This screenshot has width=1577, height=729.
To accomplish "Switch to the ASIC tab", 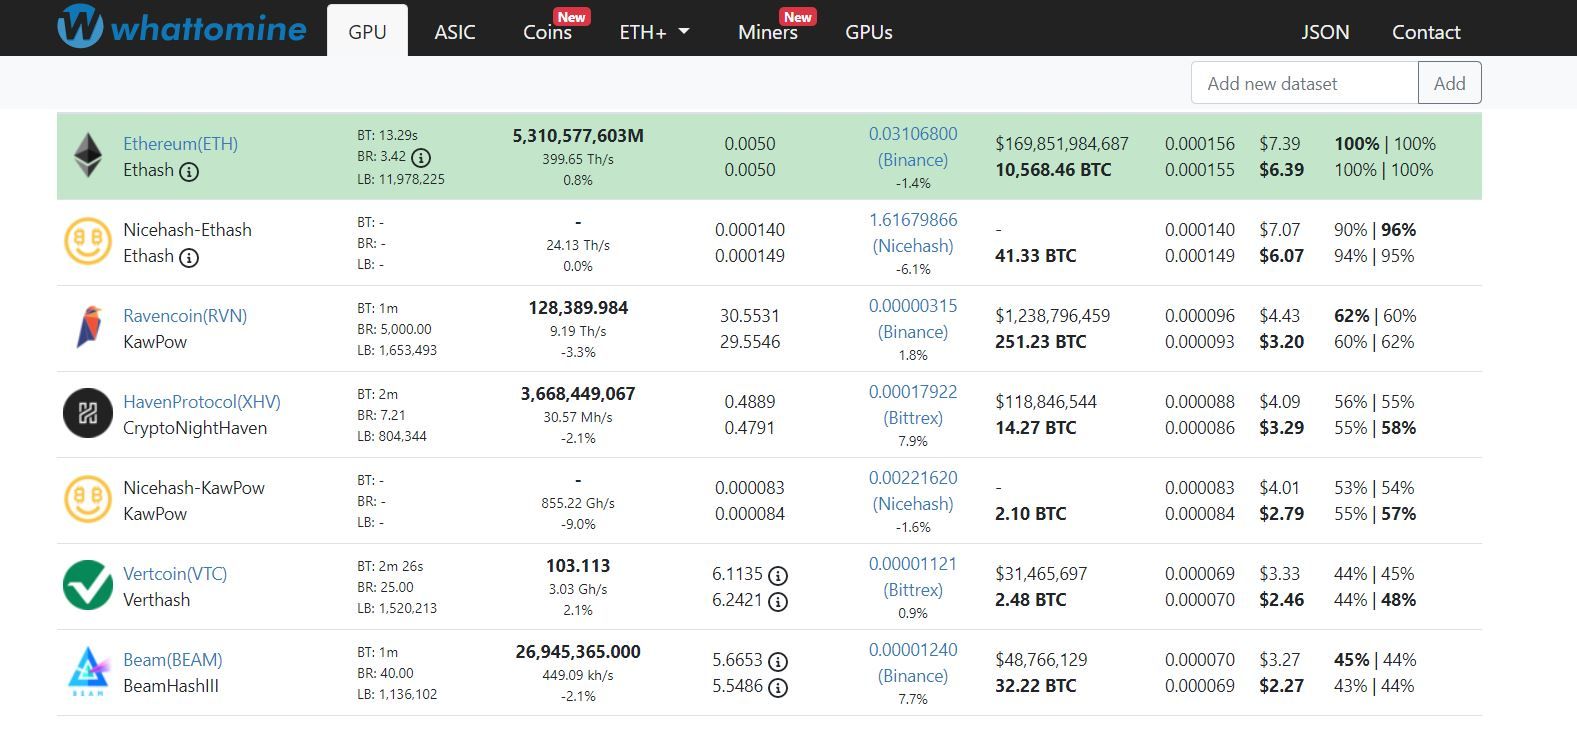I will tap(455, 31).
